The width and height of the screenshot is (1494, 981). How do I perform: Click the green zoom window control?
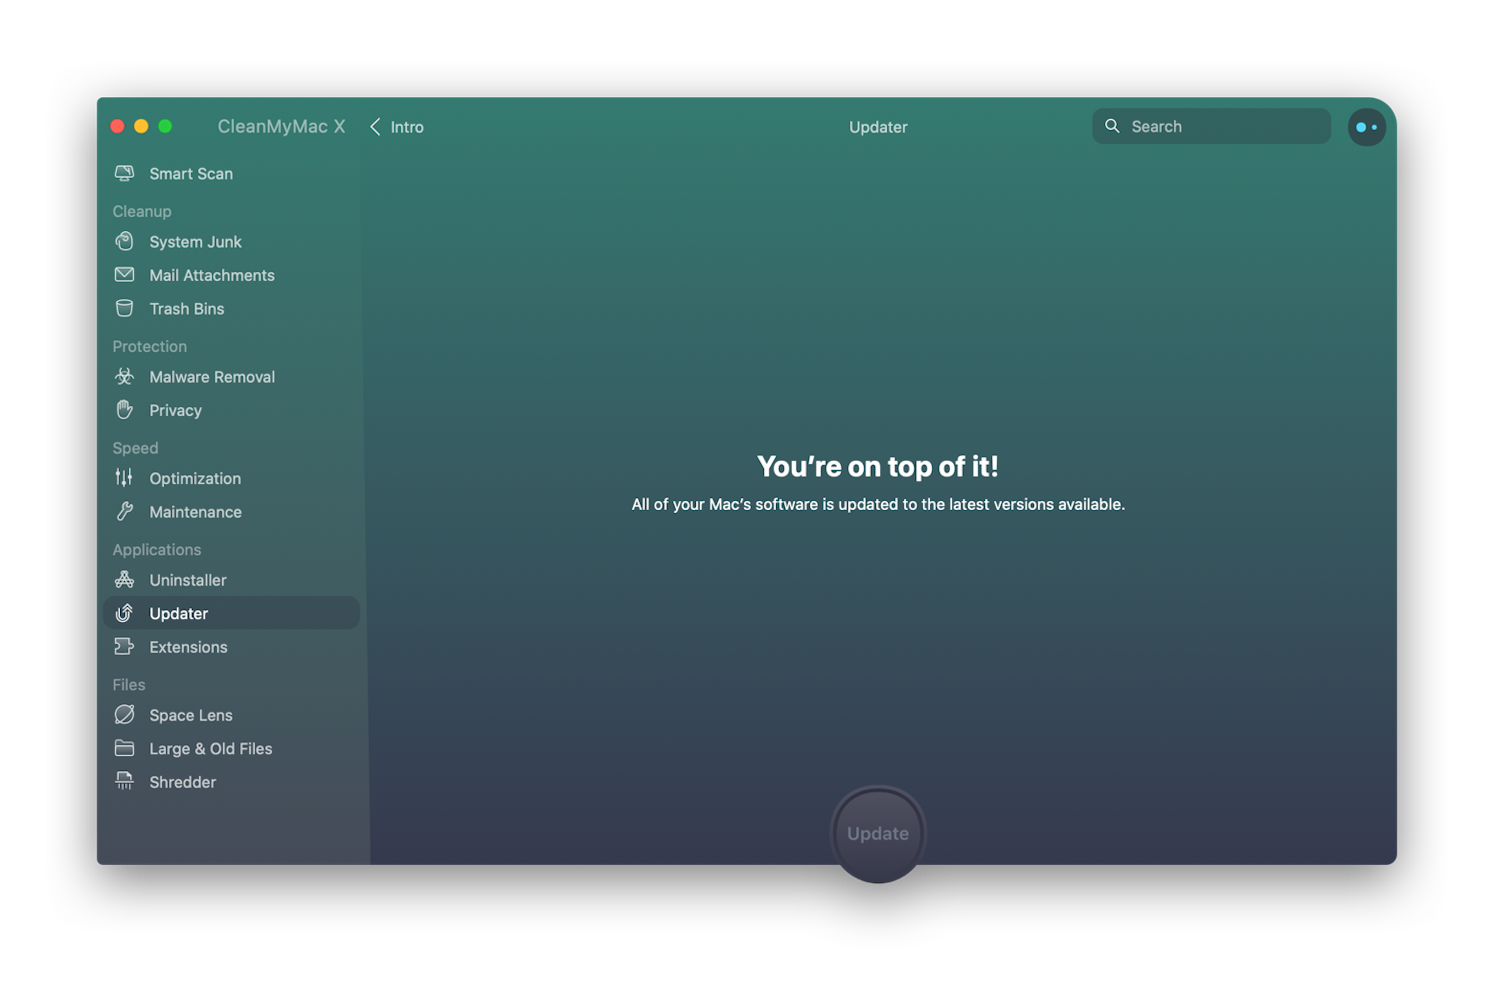tap(165, 126)
